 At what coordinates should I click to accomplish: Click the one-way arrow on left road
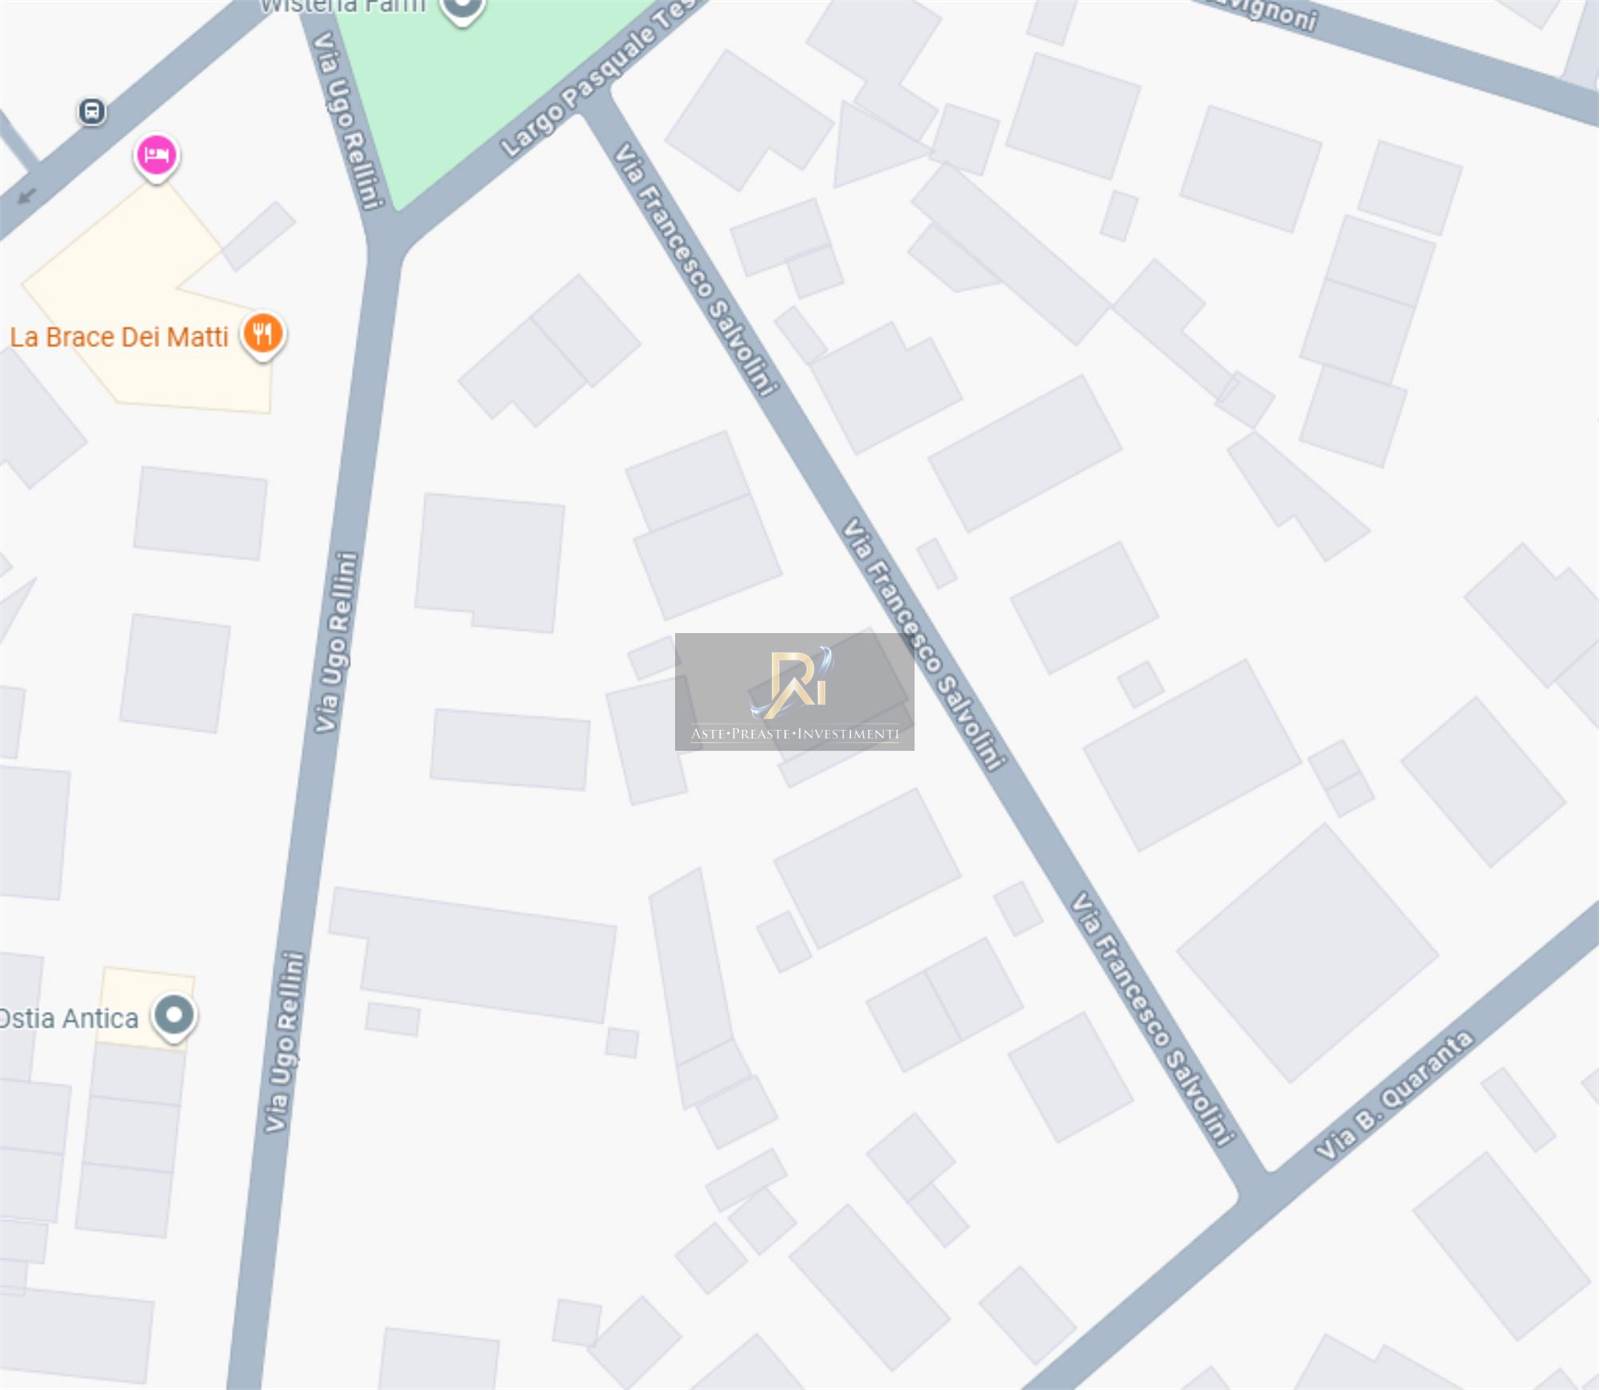pyautogui.click(x=27, y=195)
